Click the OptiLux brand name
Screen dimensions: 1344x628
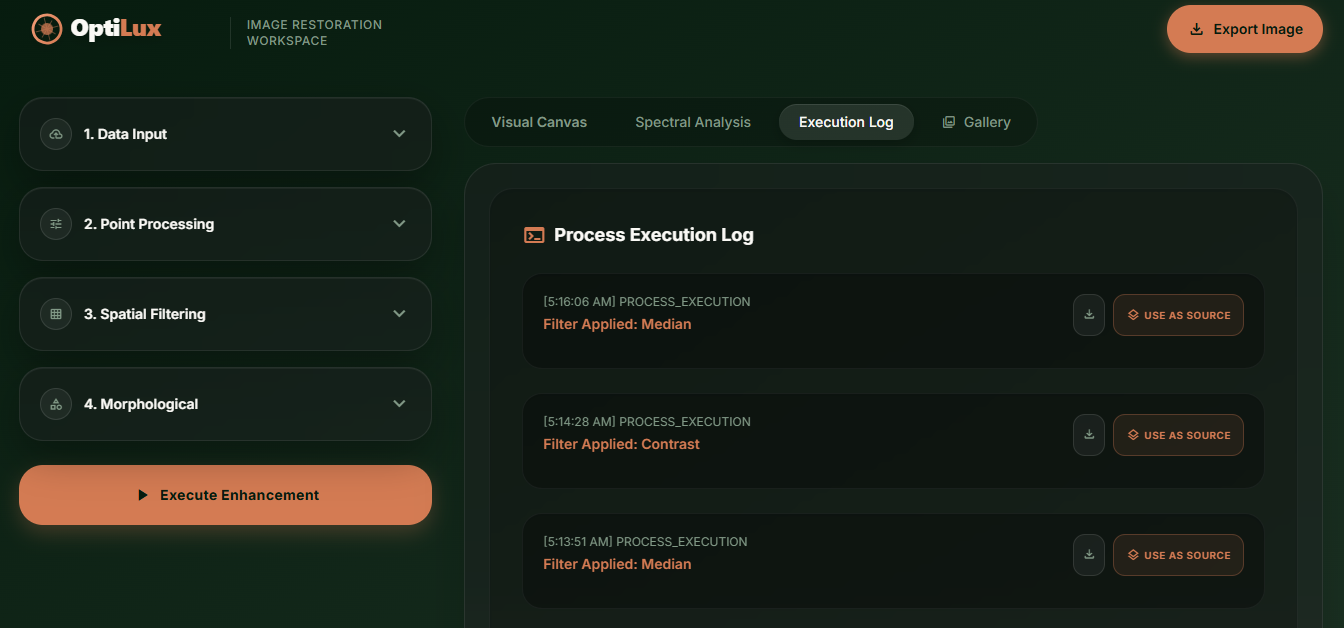pos(116,29)
